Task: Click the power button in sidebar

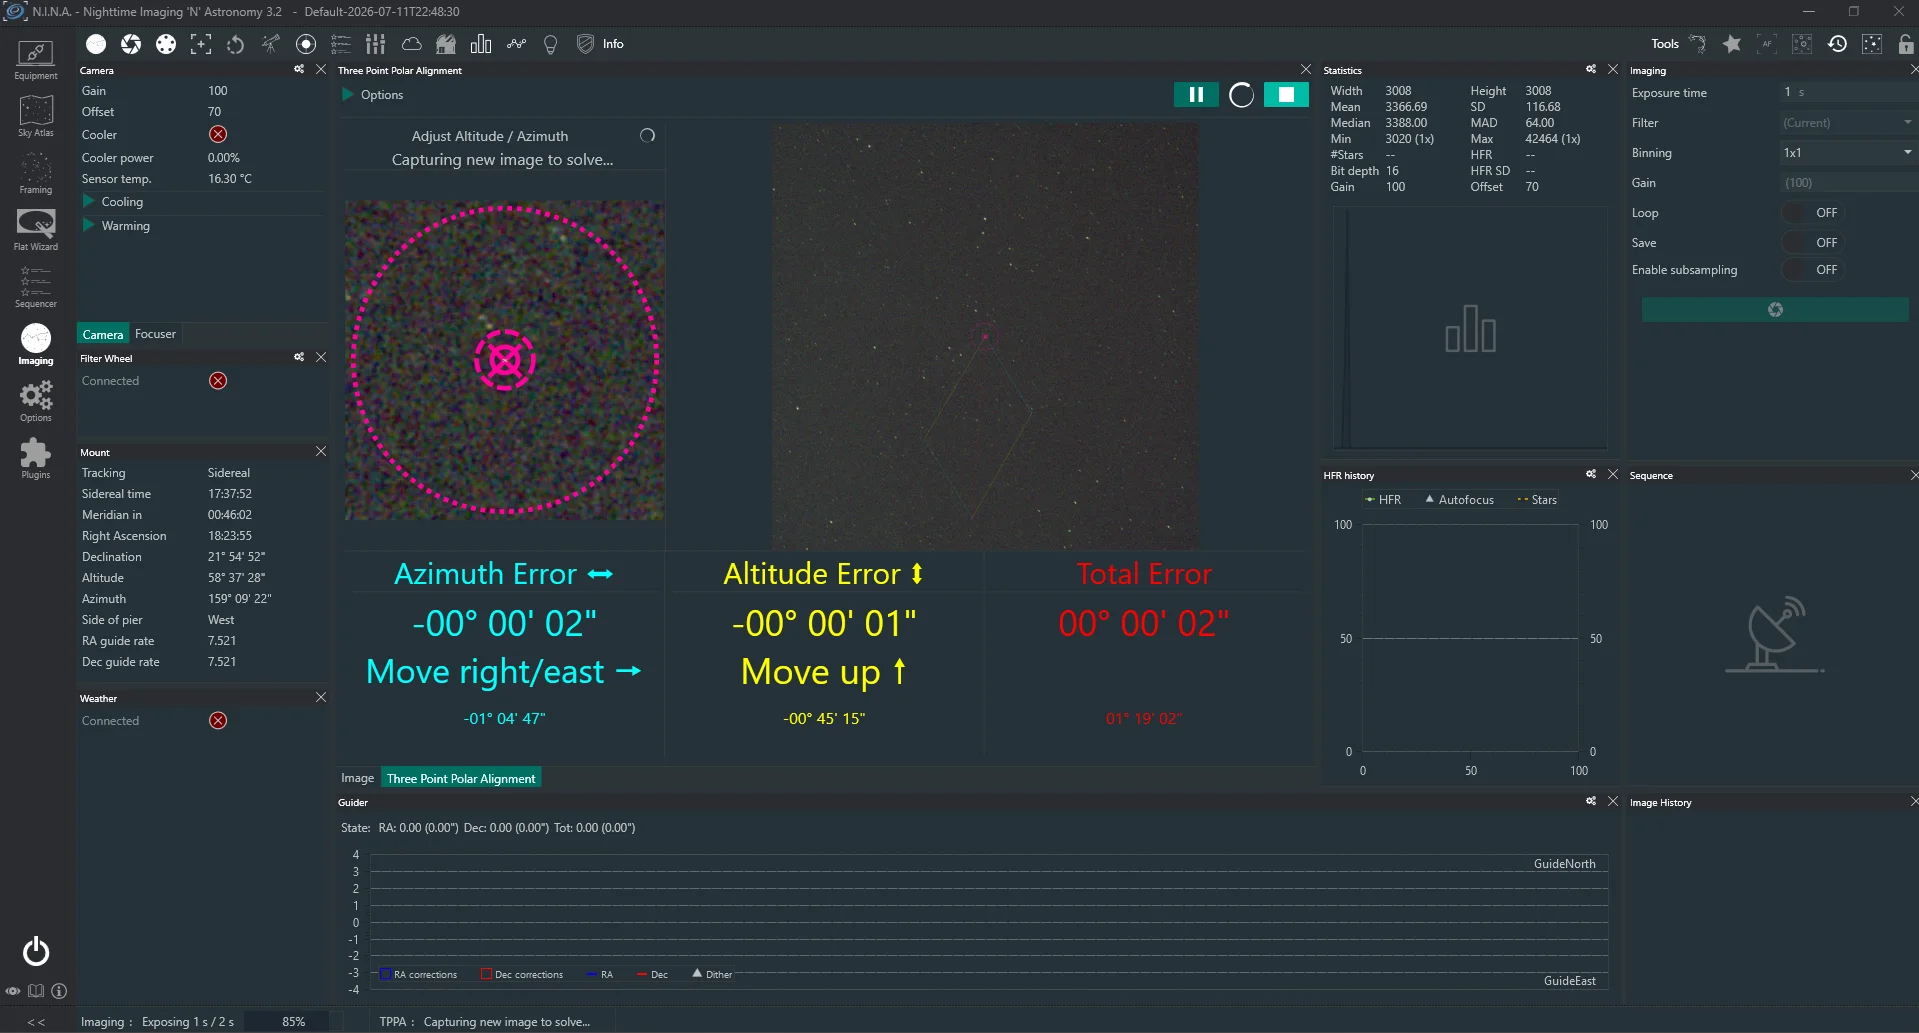Action: (x=36, y=951)
